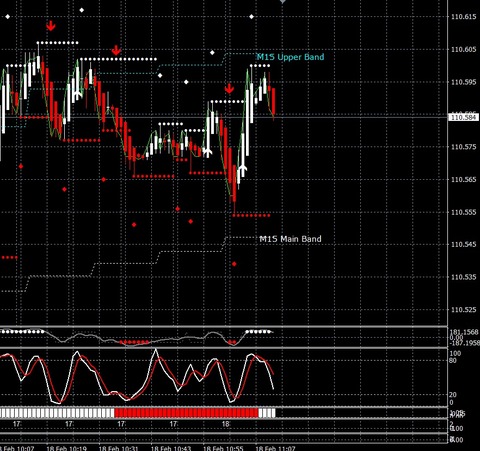Select the leftmost white buy arrow
The image size is (480, 451).
point(78,95)
